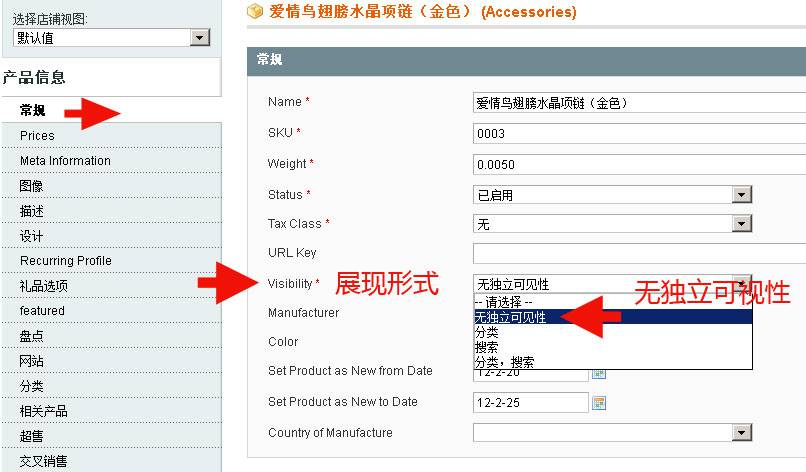The image size is (806, 472).
Task: Open the 相关产品 tab
Action: pyautogui.click(x=112, y=411)
